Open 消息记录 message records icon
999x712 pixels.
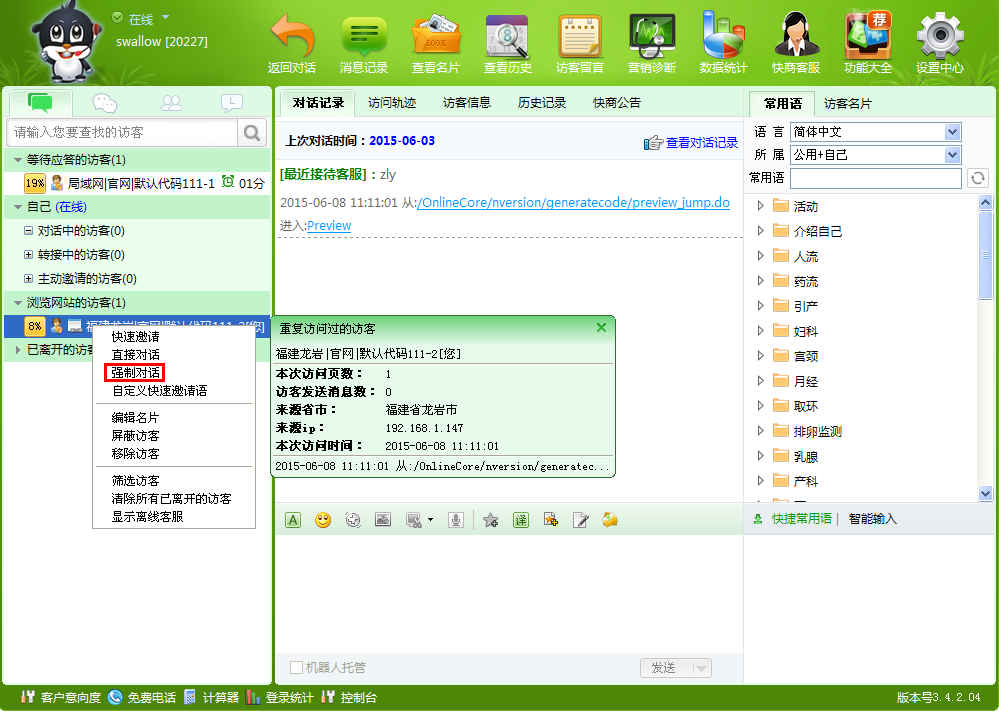[x=364, y=38]
